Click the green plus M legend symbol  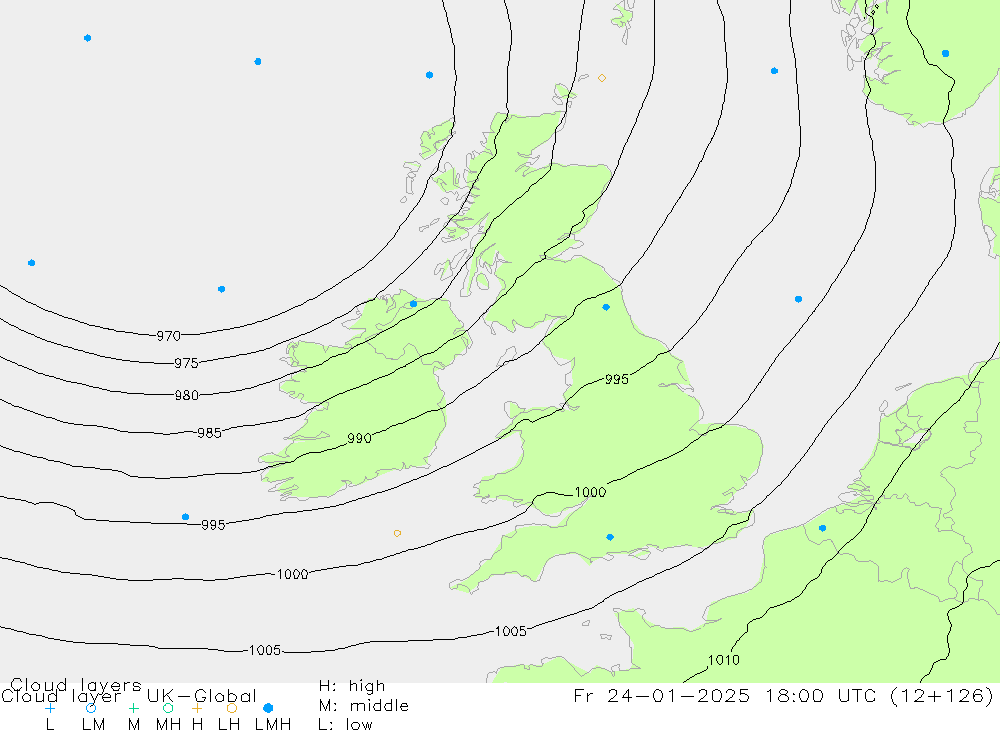pos(133,708)
